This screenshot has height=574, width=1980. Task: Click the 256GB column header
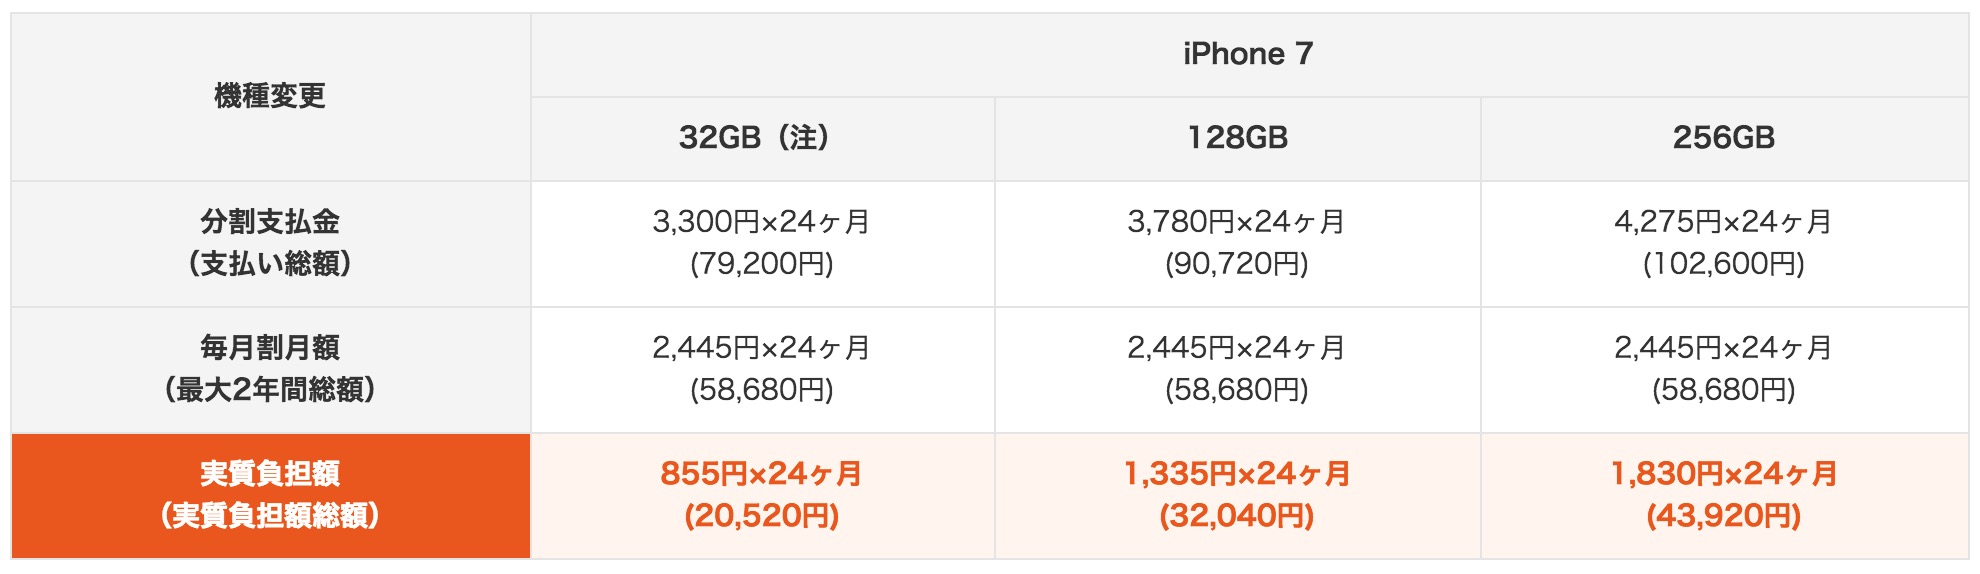click(x=1724, y=139)
